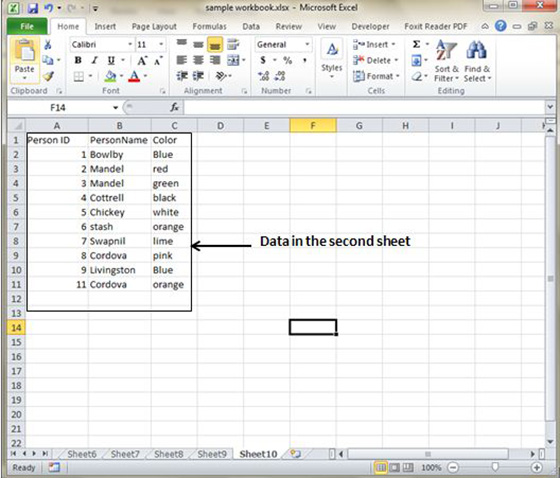Viewport: 560px width, 478px height.
Task: Click Increase Decimal icon
Action: coord(264,76)
